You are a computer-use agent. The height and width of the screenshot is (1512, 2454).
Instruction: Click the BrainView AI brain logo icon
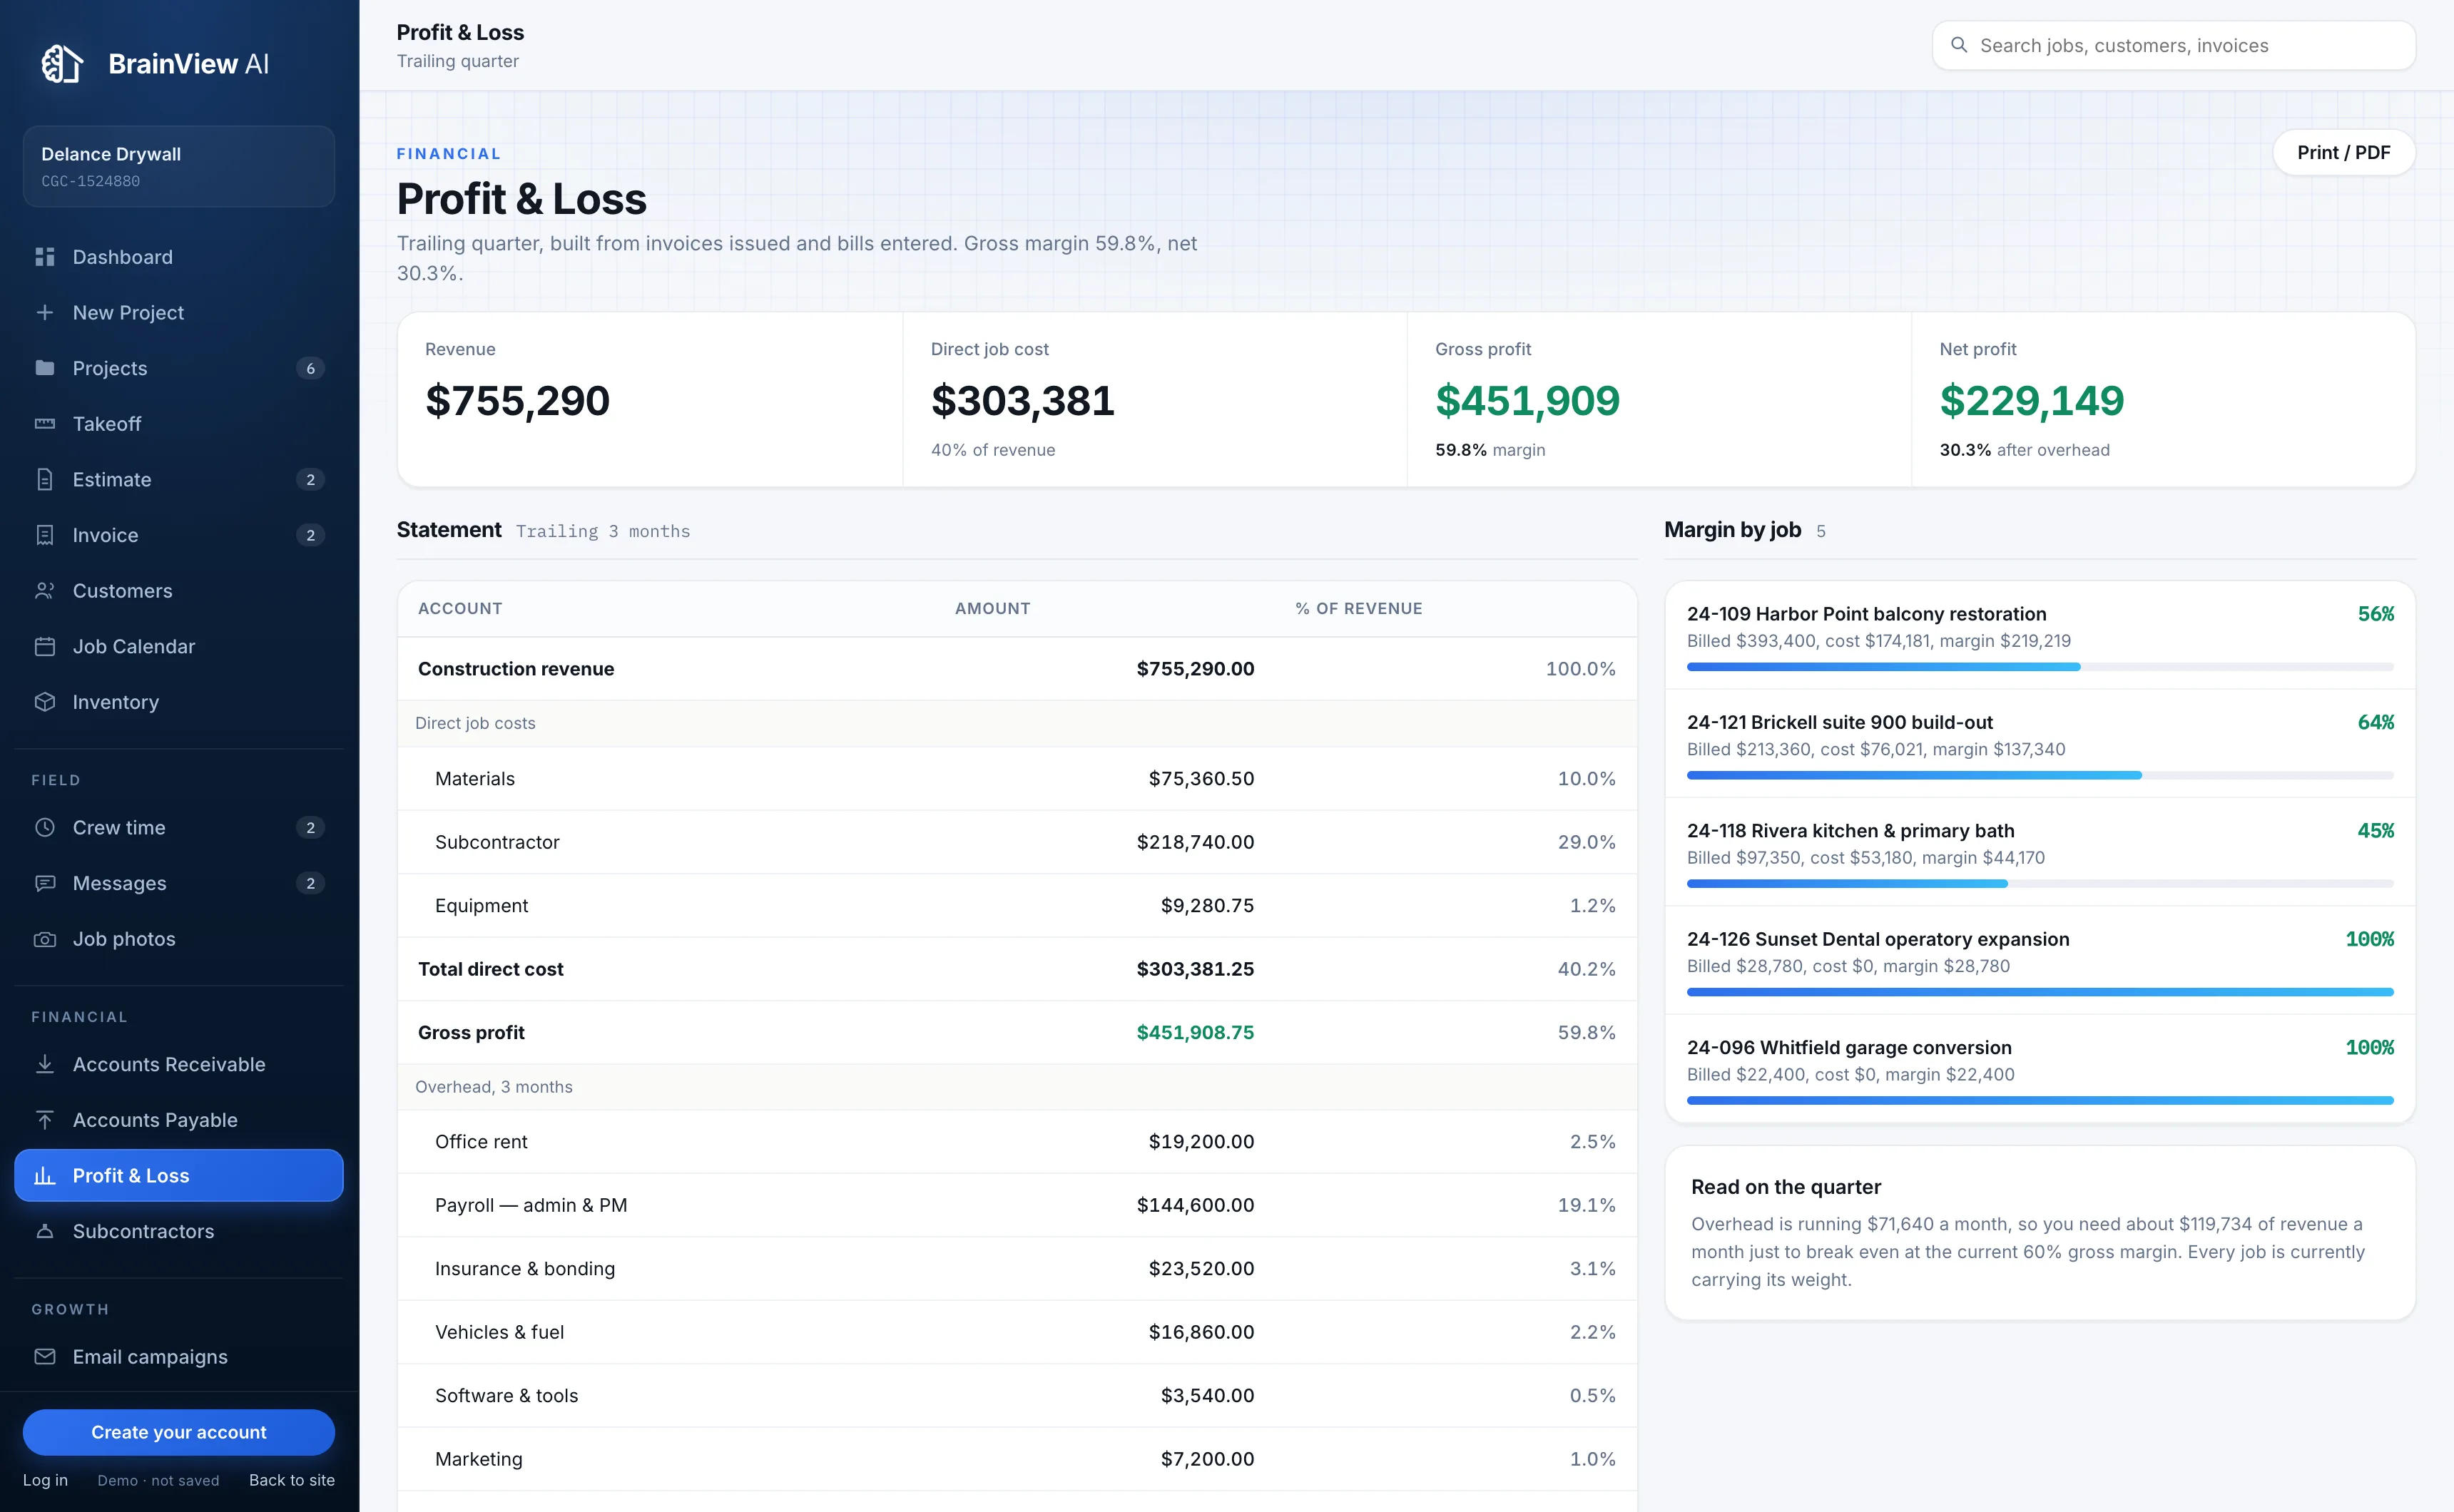coord(62,64)
